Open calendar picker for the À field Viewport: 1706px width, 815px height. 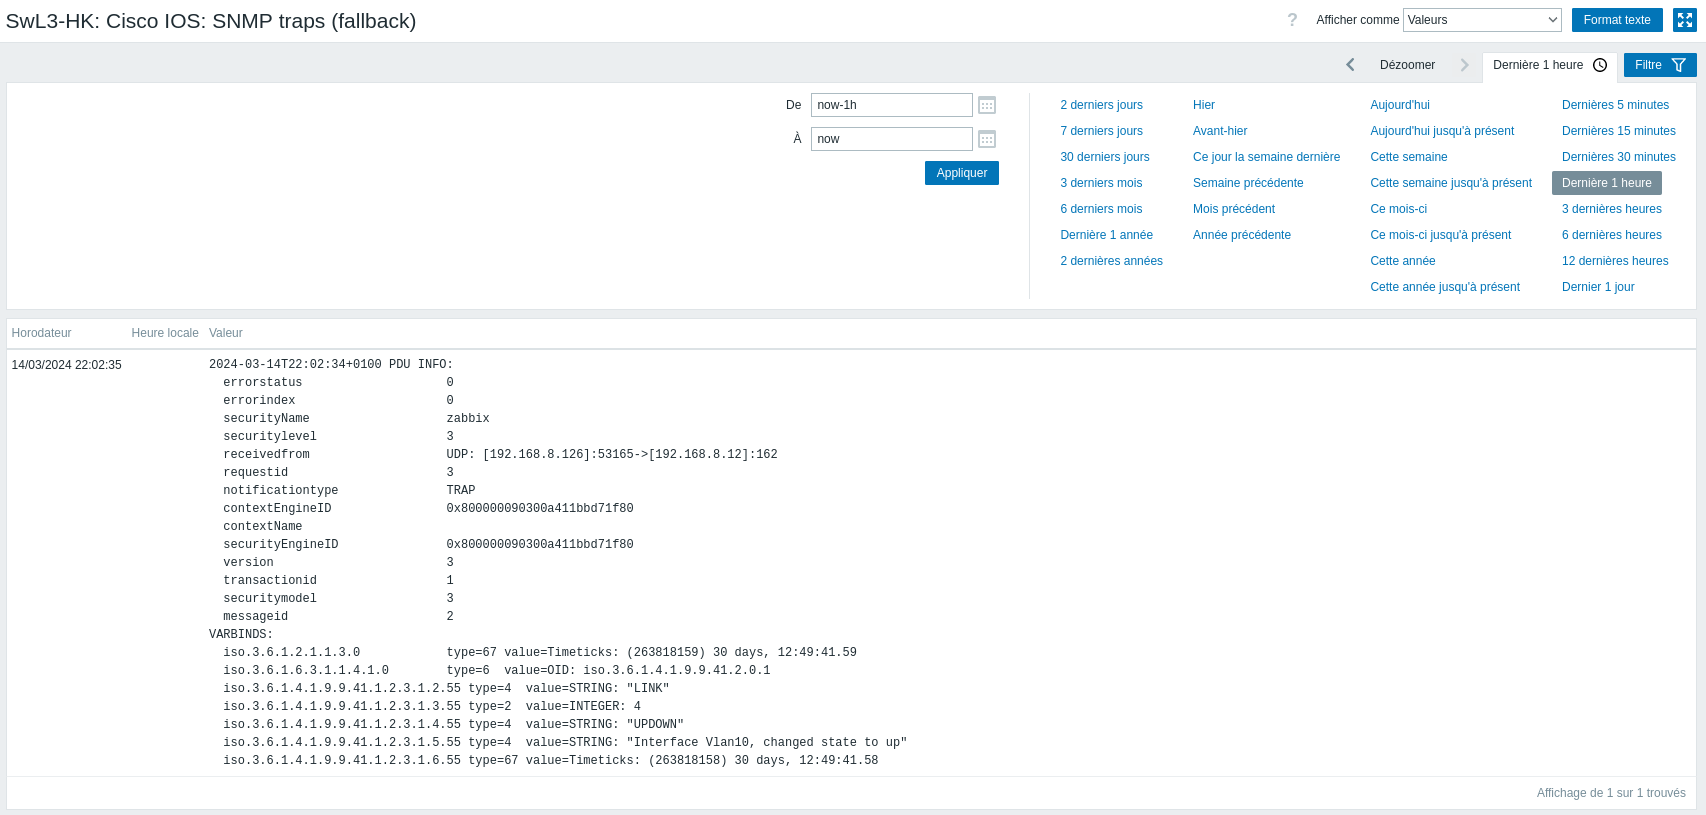(x=987, y=139)
